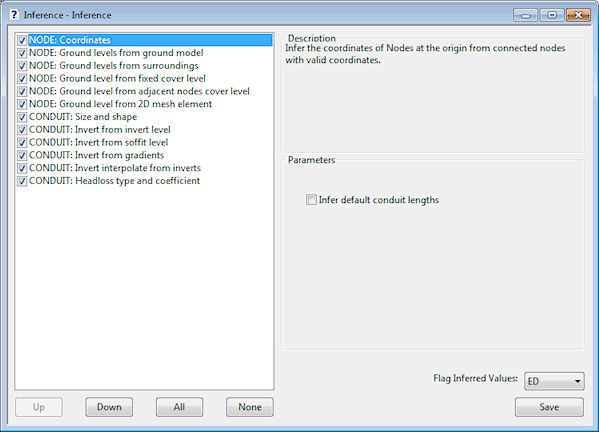Select NODE: Ground level from fixed cover level
The width and height of the screenshot is (599, 432).
[x=117, y=78]
